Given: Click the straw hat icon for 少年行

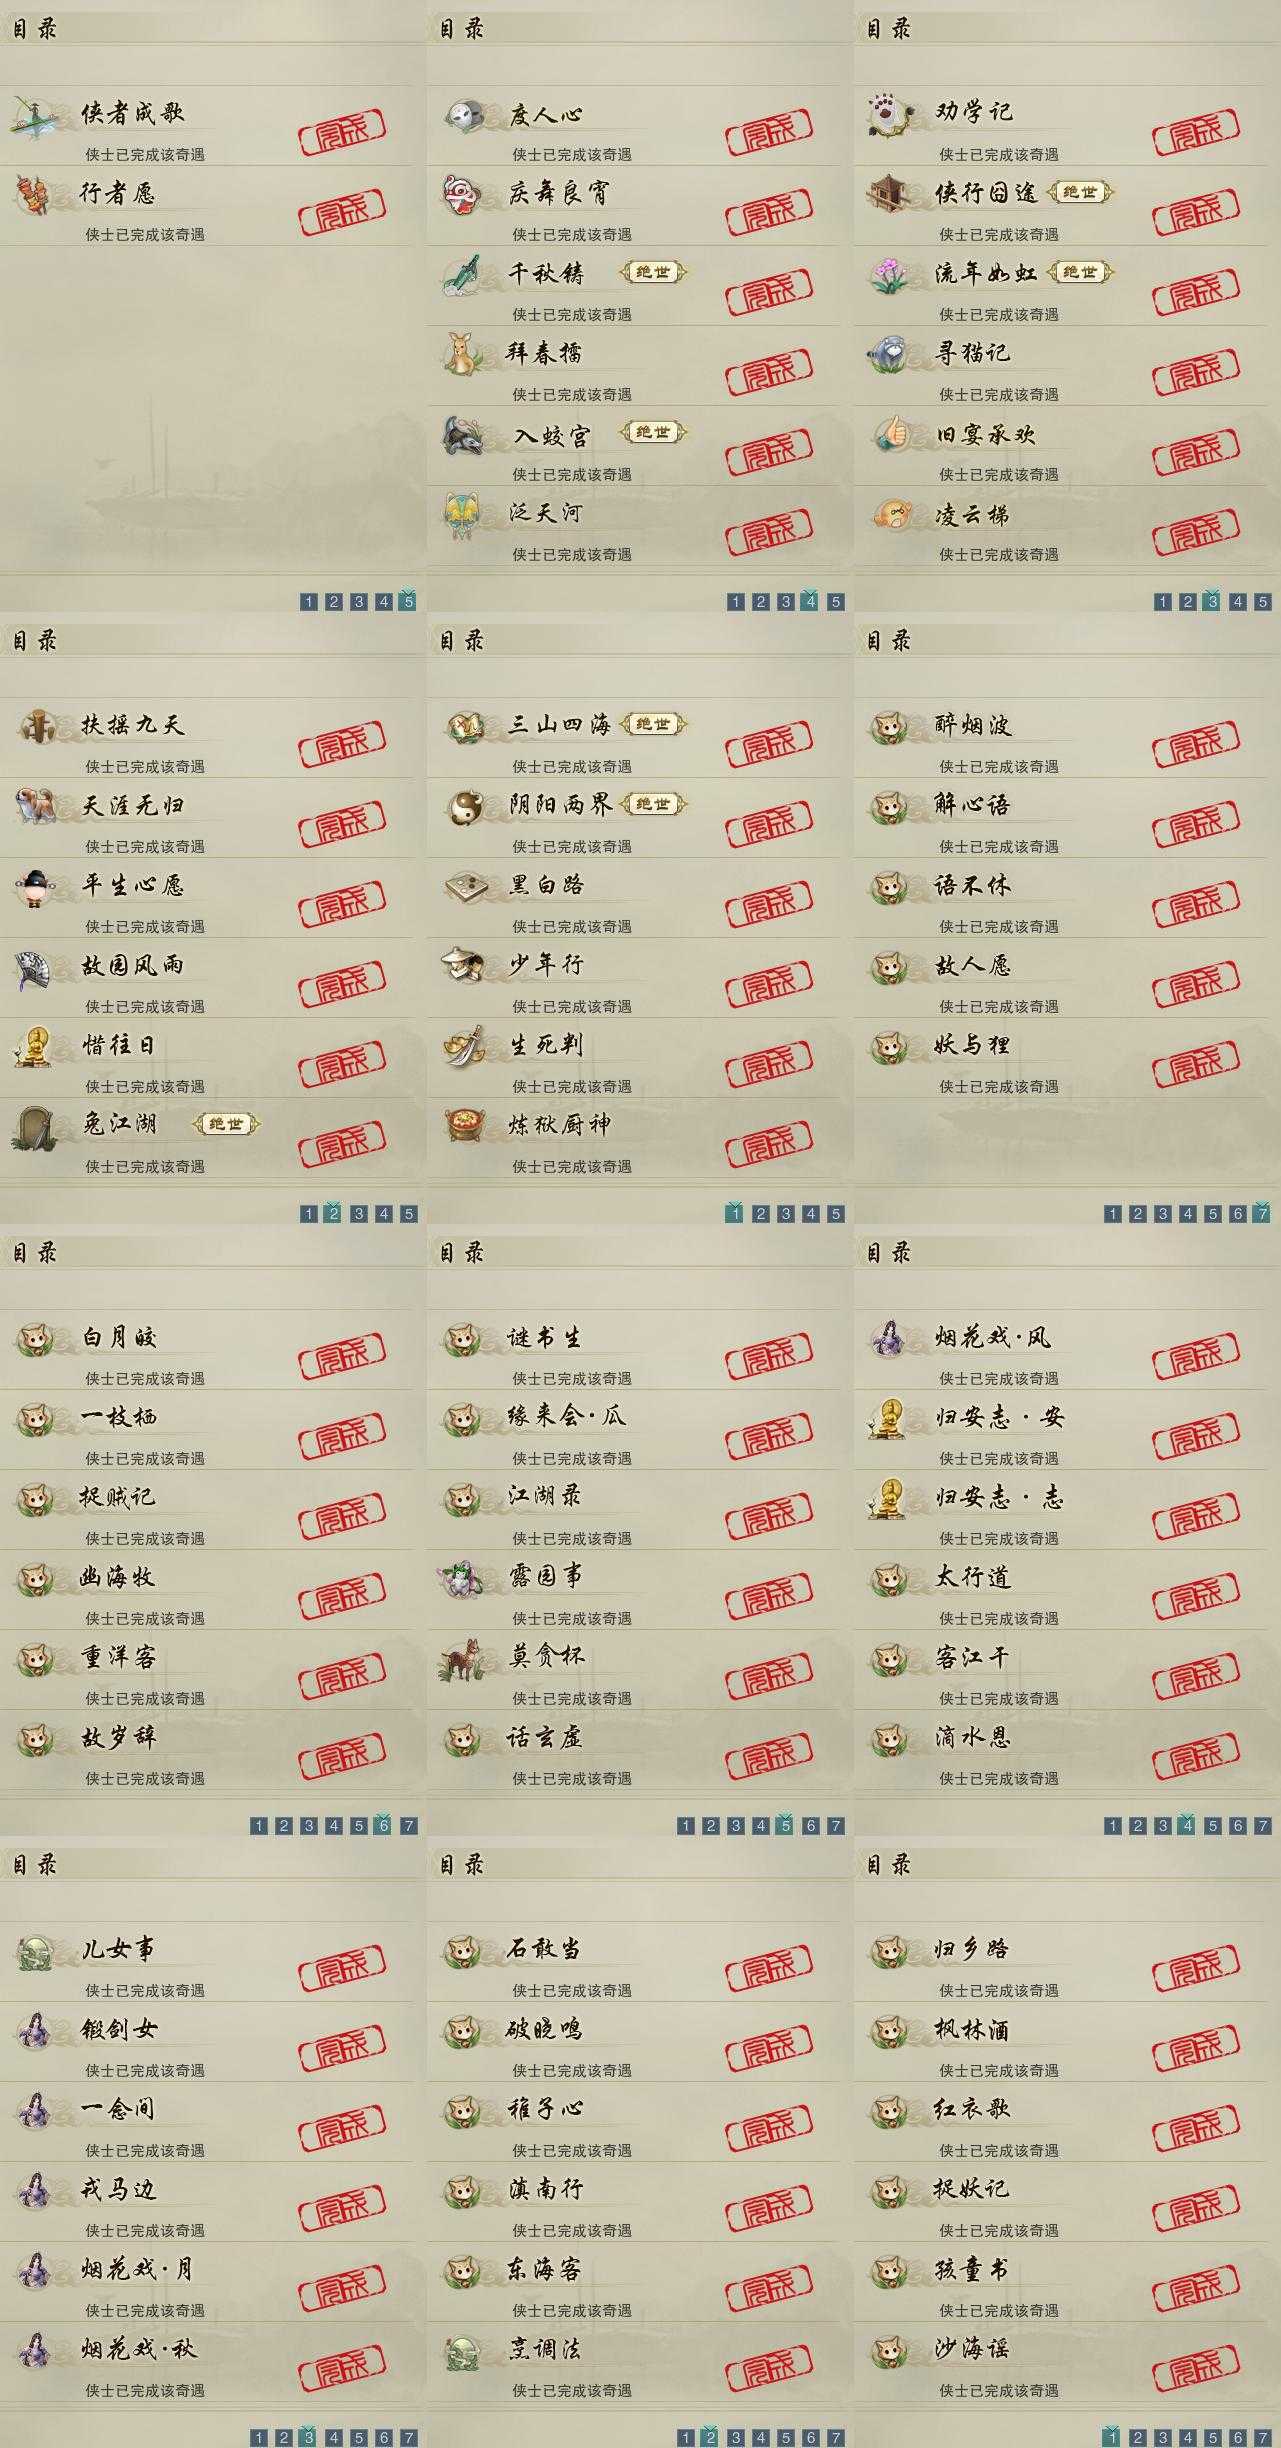Looking at the screenshot, I should [464, 966].
